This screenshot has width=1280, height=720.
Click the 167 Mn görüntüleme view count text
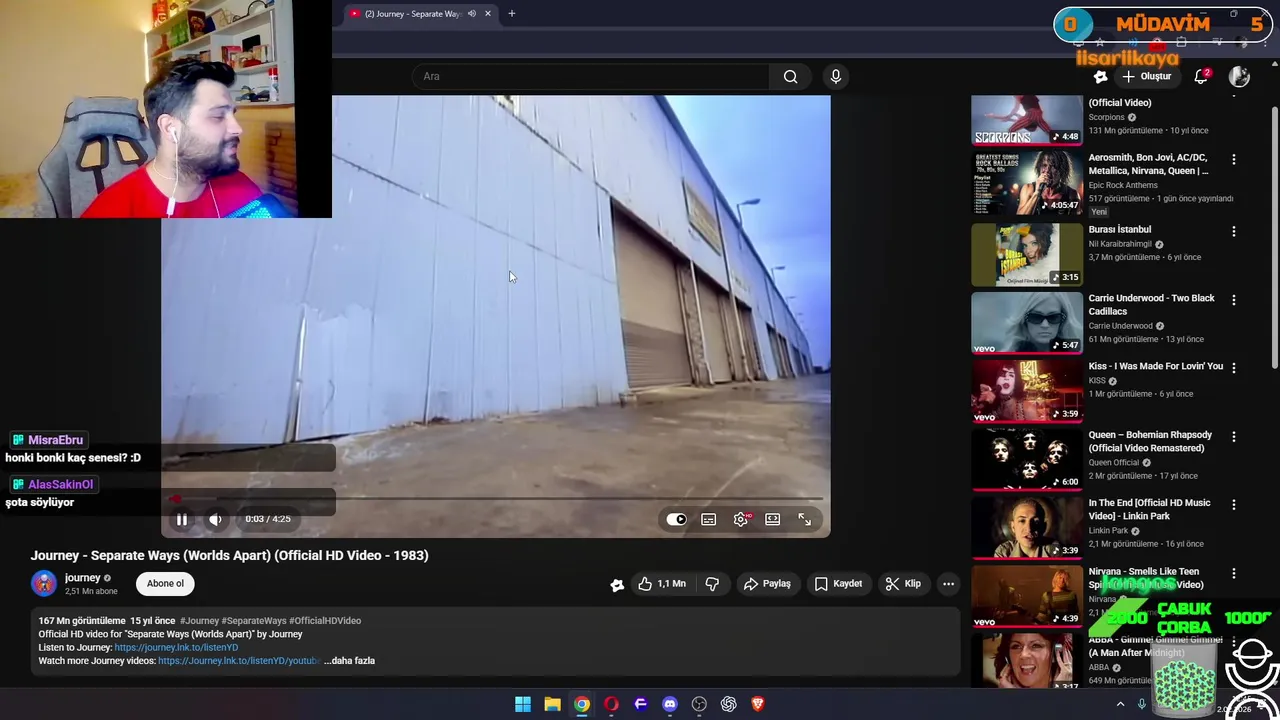[82, 621]
